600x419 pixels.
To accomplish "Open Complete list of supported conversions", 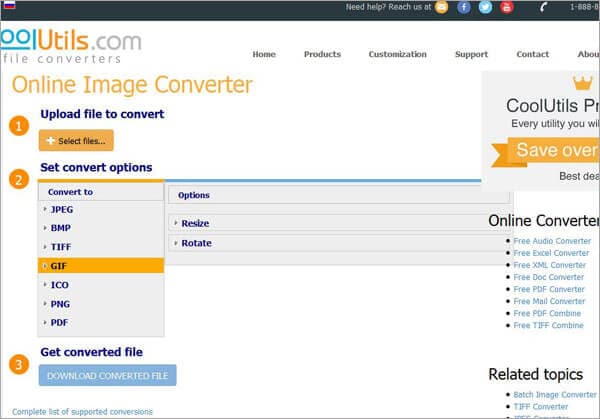I will coord(82,412).
